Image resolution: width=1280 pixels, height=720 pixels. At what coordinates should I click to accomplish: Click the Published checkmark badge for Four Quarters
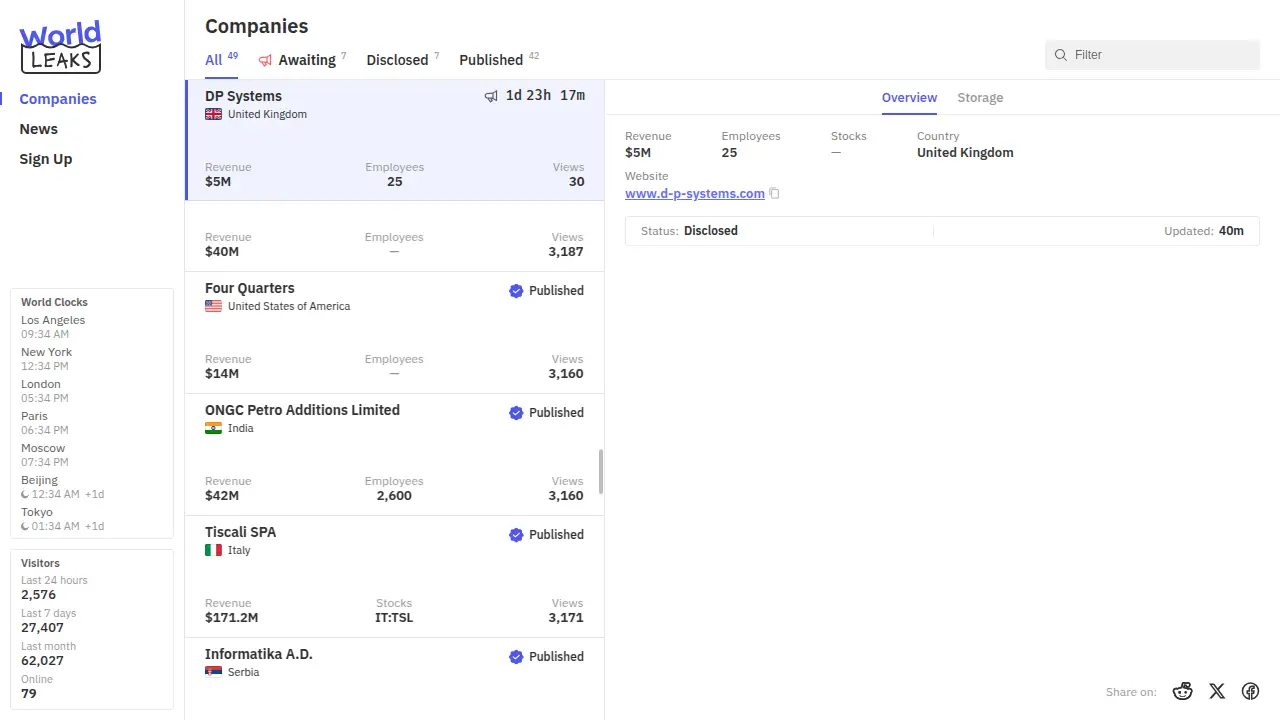516,291
